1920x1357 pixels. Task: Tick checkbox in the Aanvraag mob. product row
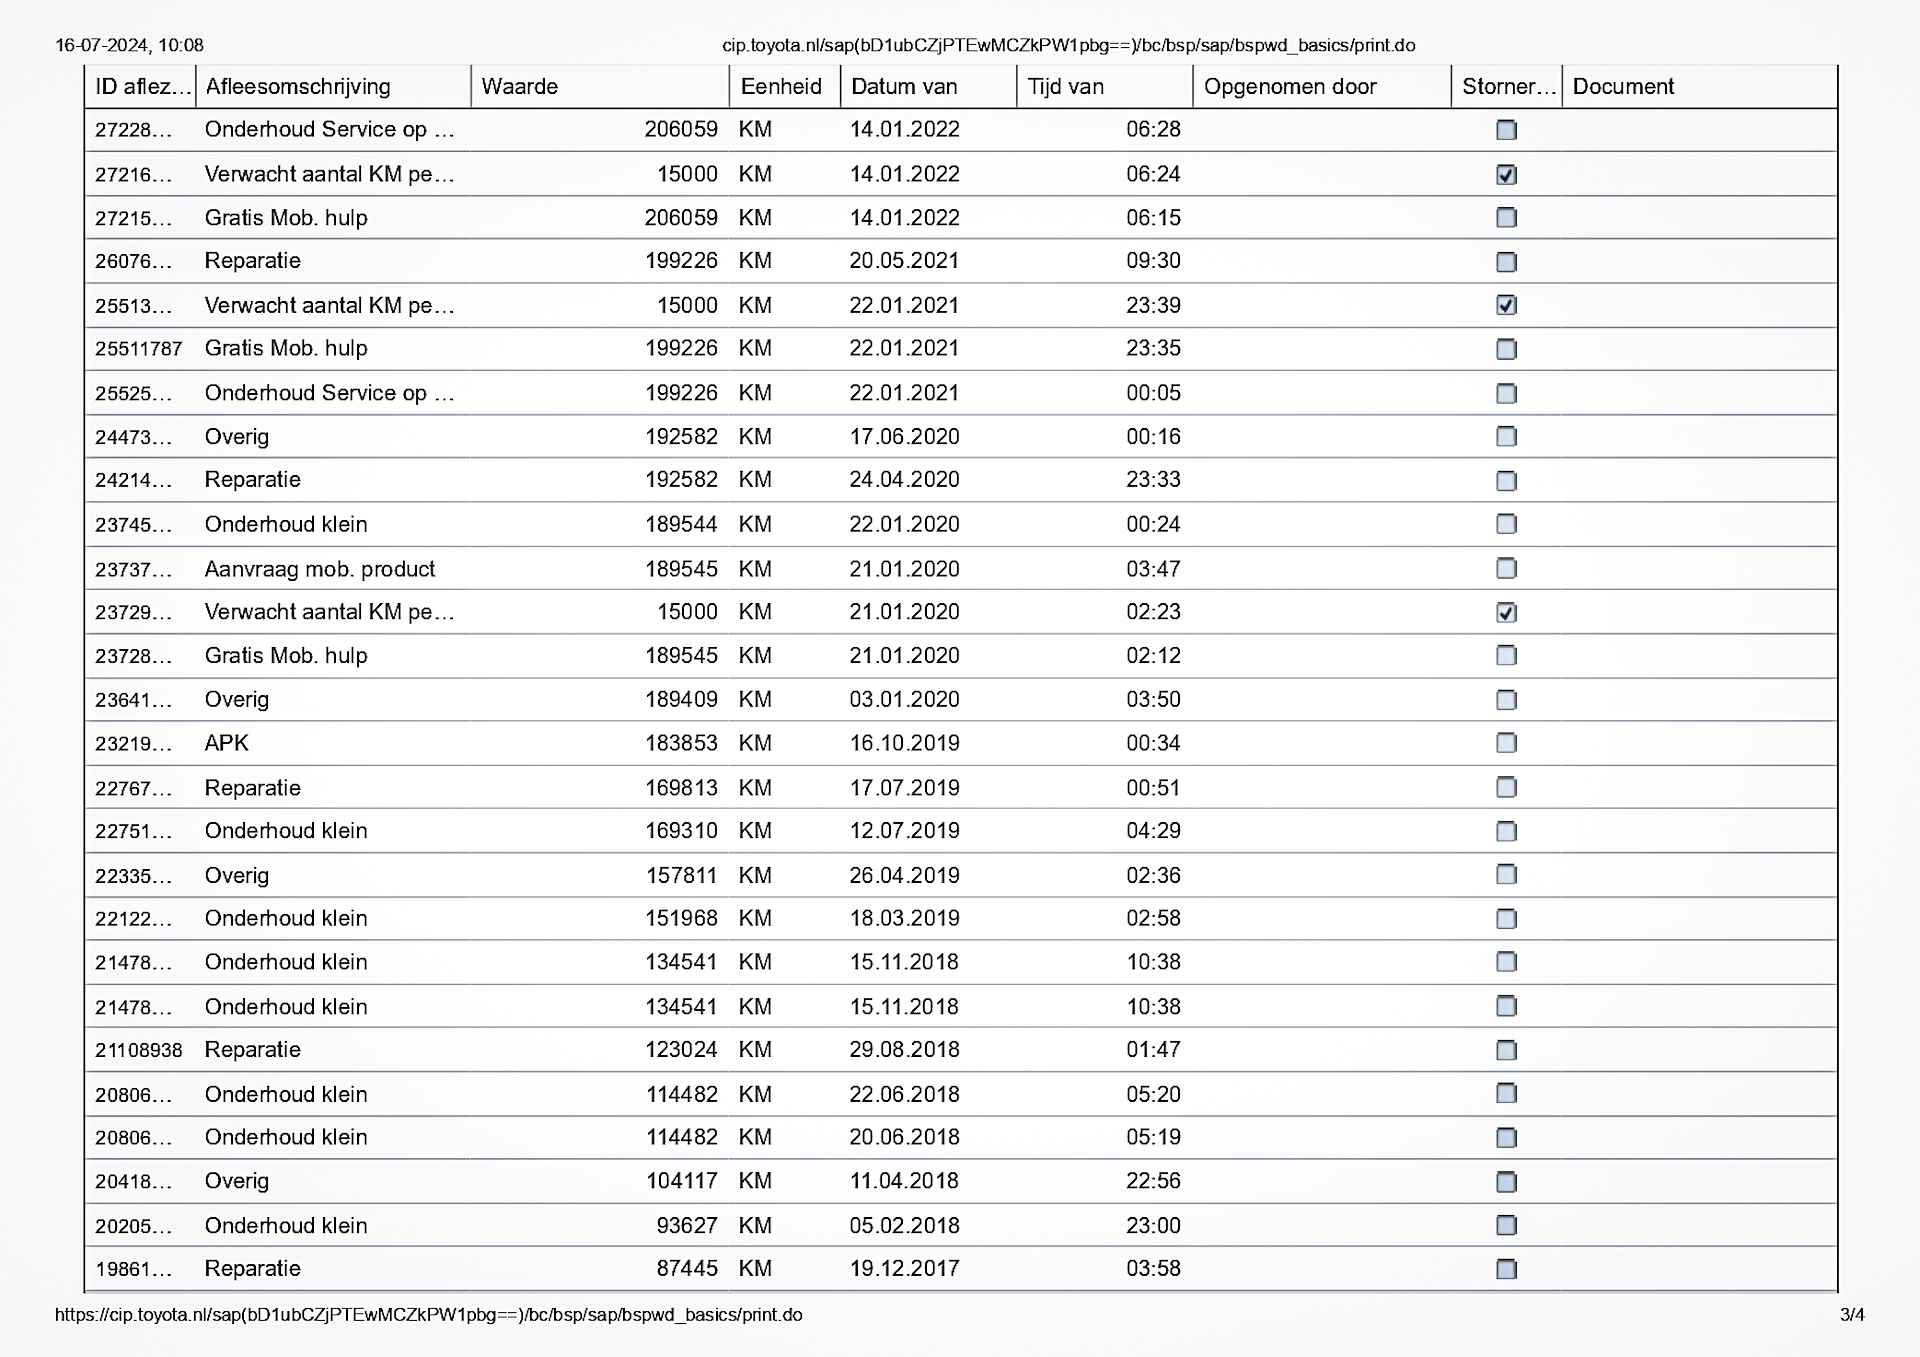(1506, 568)
